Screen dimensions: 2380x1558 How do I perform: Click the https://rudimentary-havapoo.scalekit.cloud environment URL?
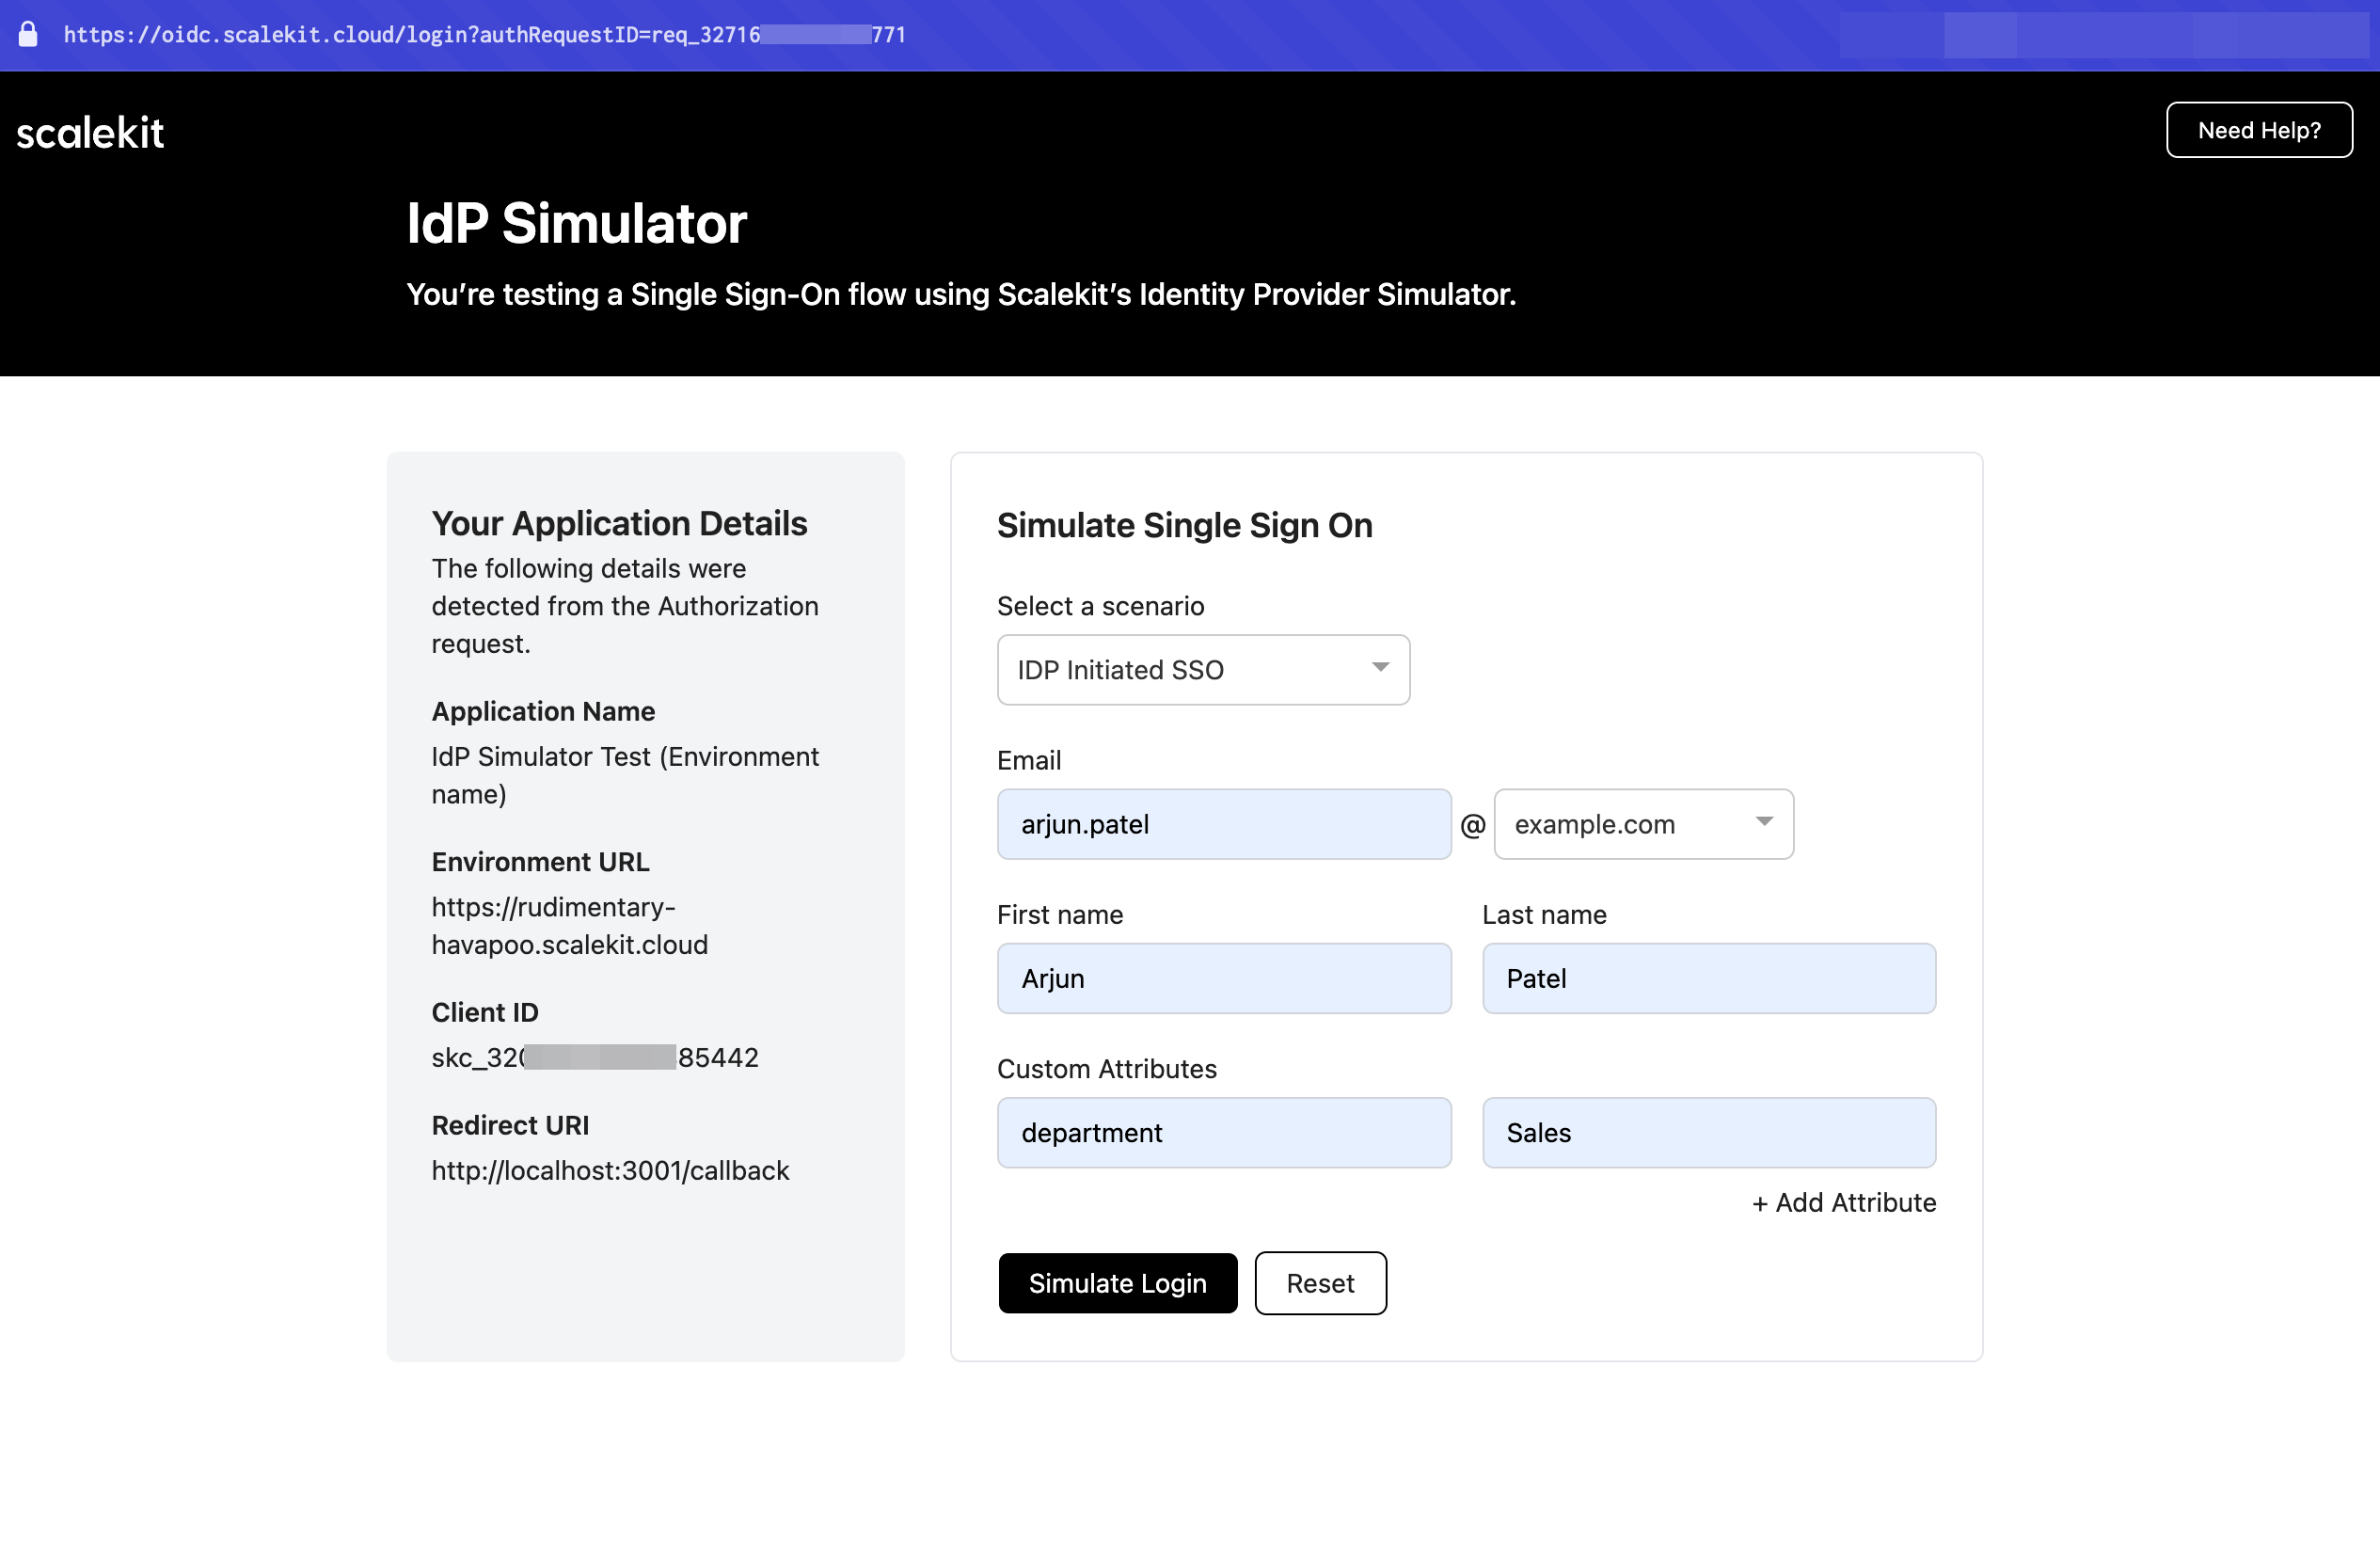coord(569,925)
